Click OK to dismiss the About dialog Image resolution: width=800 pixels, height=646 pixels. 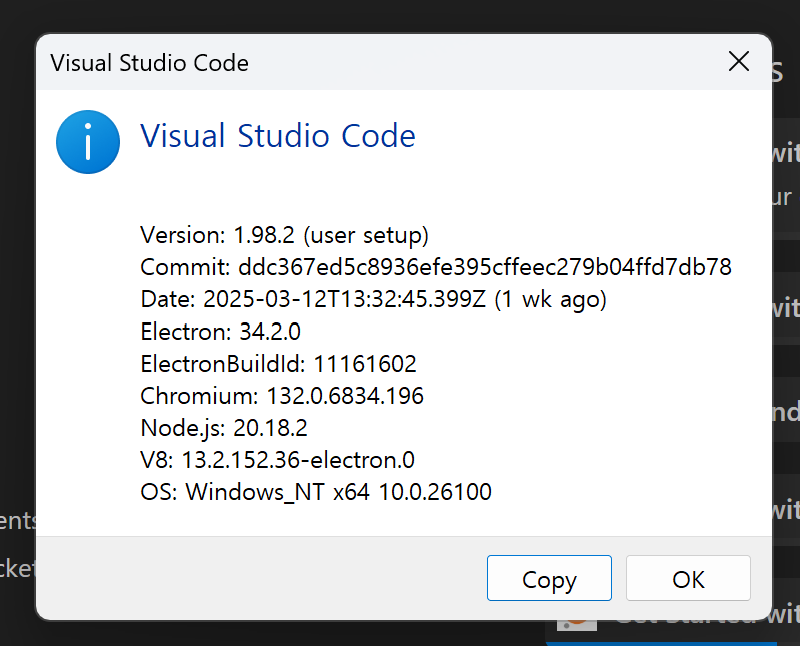click(688, 578)
